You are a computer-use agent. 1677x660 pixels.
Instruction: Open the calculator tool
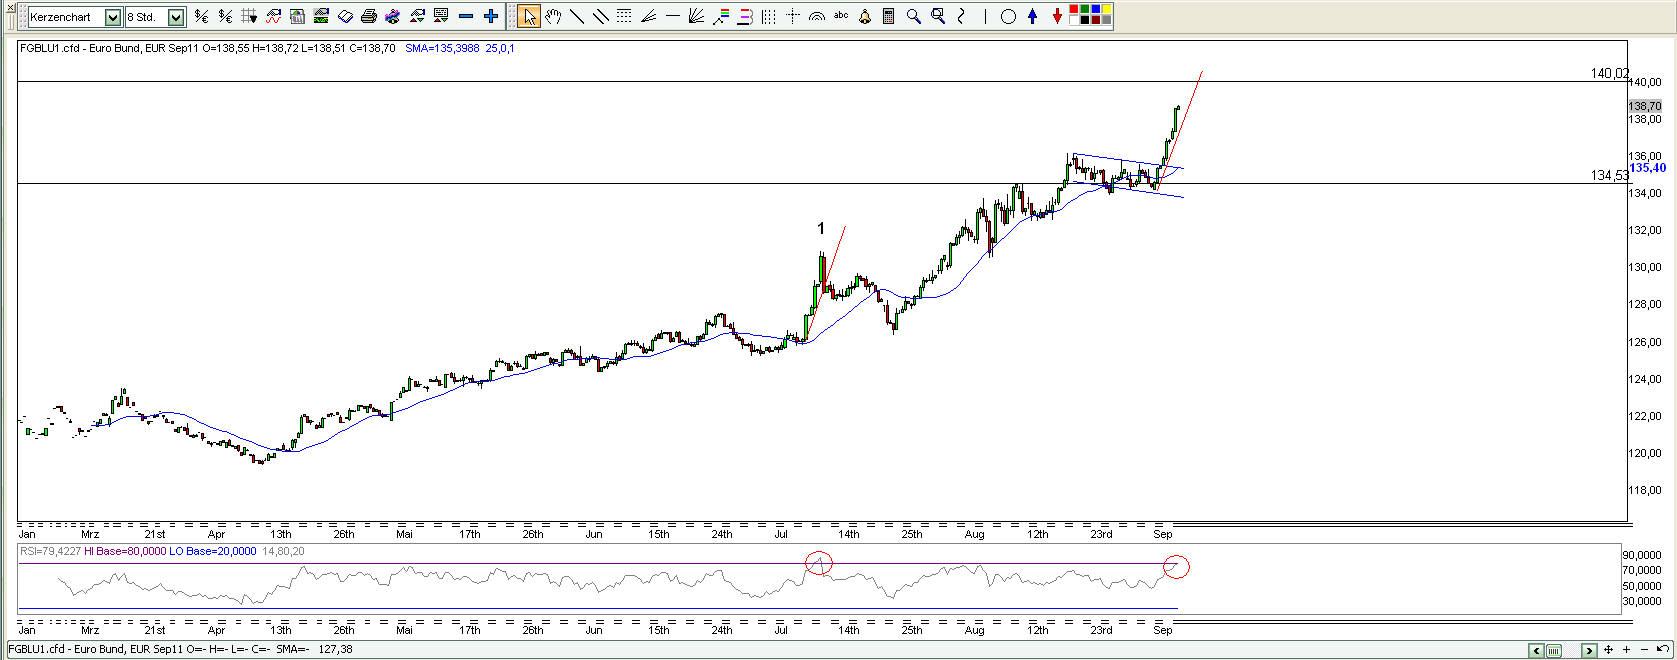click(x=888, y=16)
